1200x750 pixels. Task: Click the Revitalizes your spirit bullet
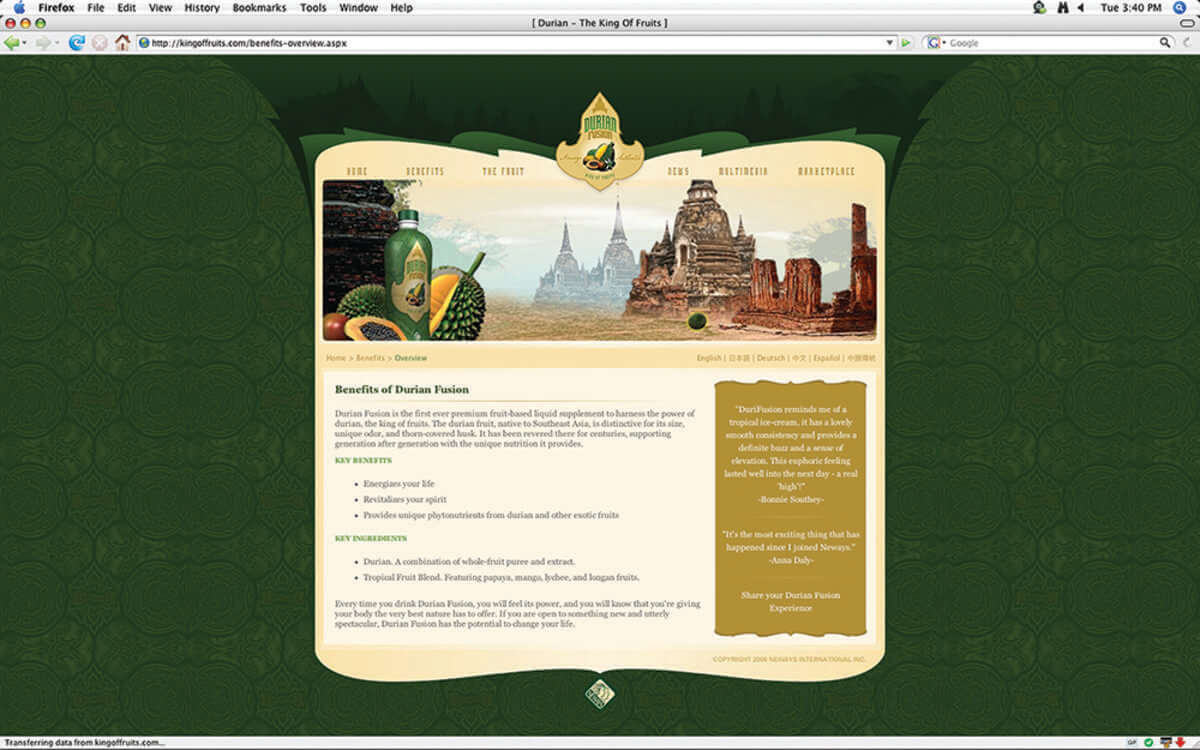[x=404, y=499]
